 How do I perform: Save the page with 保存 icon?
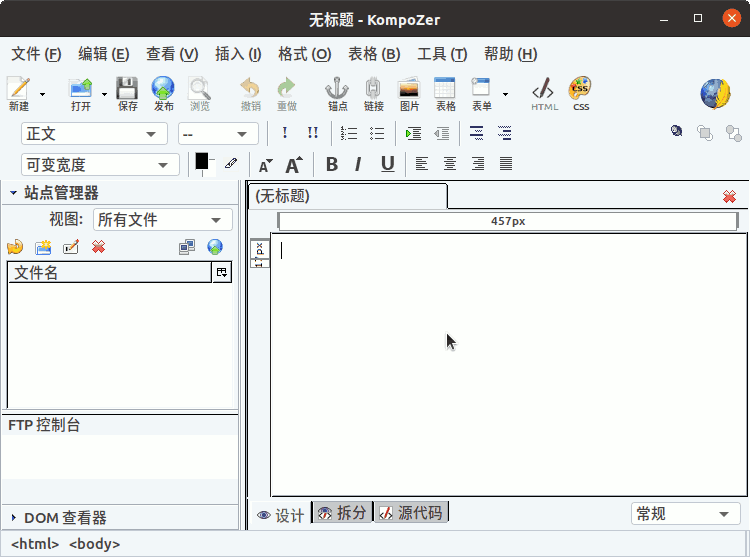click(128, 94)
